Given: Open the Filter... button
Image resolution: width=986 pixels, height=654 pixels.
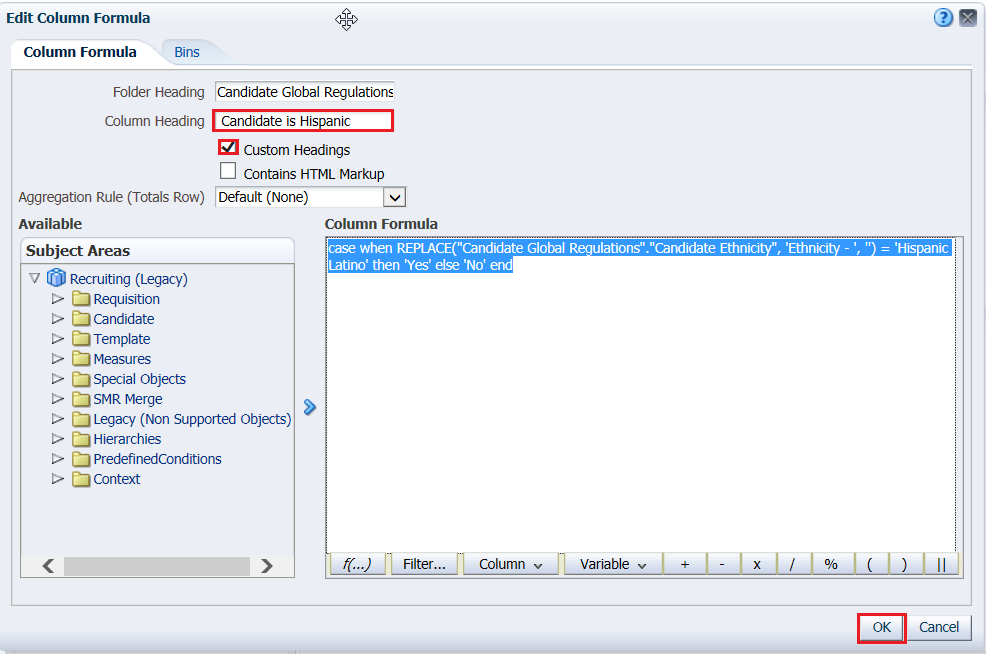Looking at the screenshot, I should tap(424, 564).
